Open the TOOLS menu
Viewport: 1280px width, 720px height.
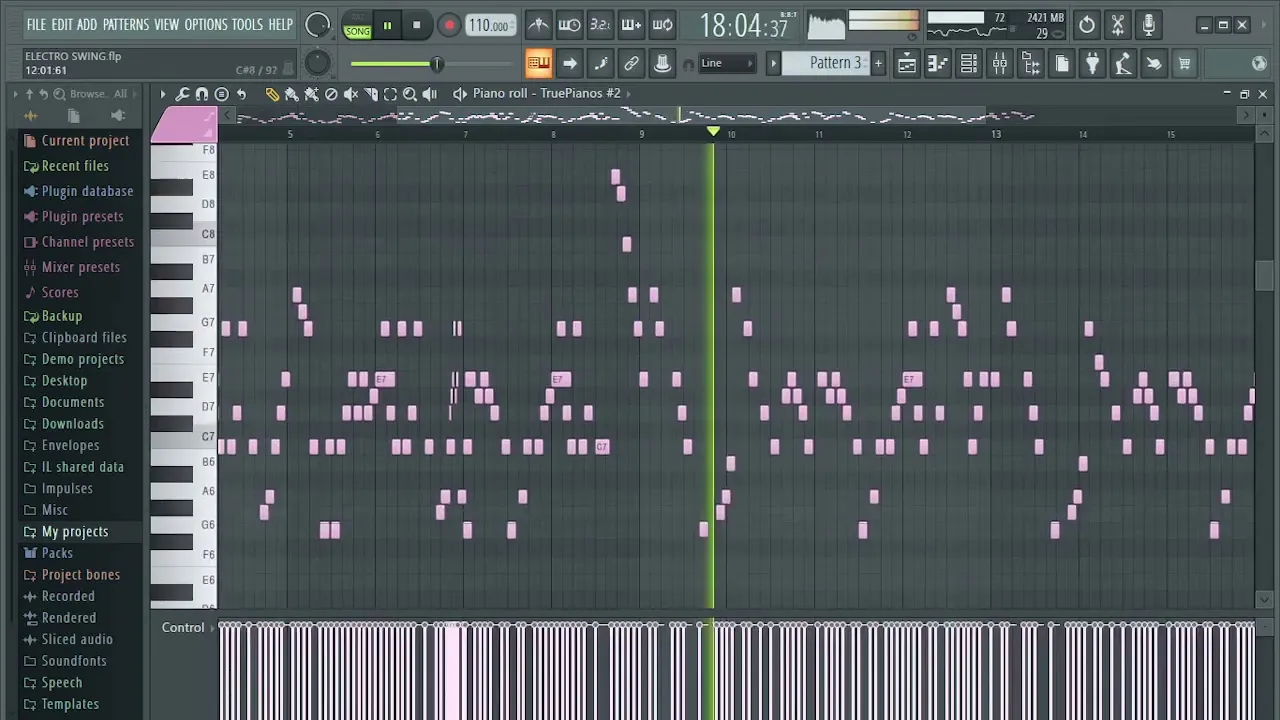247,24
